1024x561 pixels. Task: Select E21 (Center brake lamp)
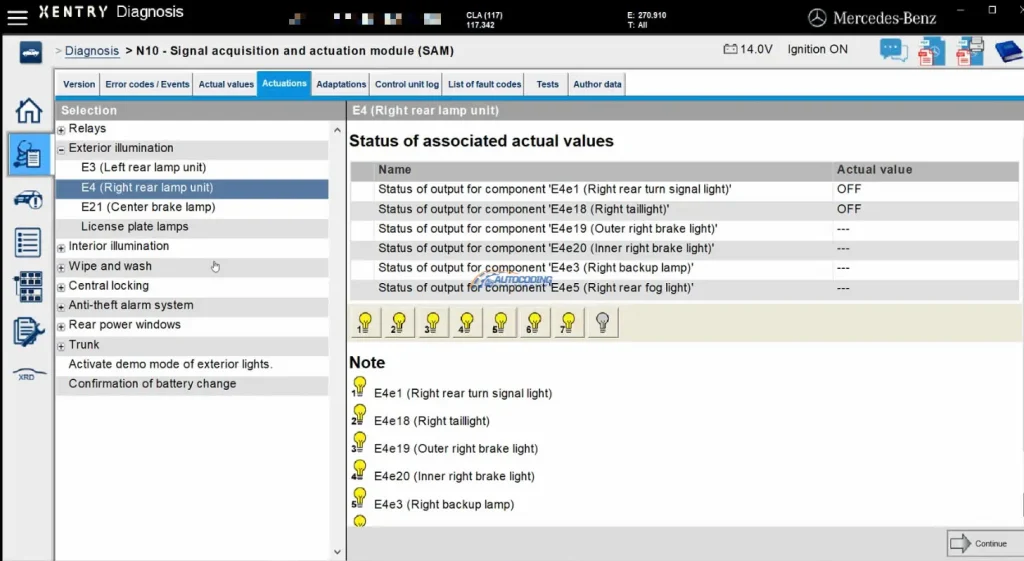point(148,207)
